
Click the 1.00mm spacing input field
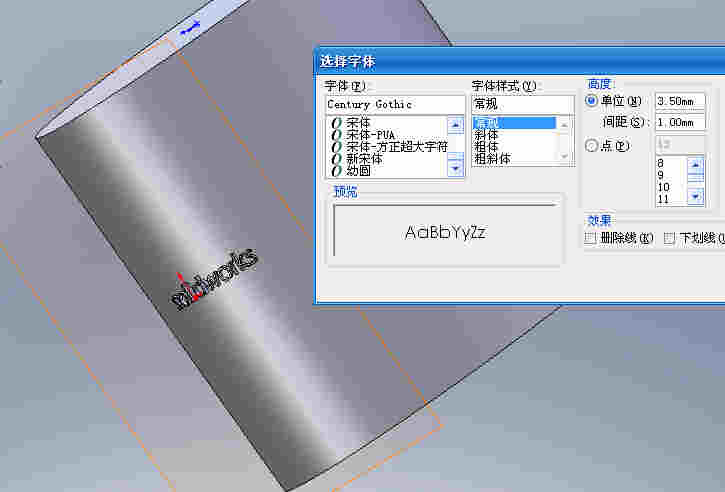(x=680, y=123)
